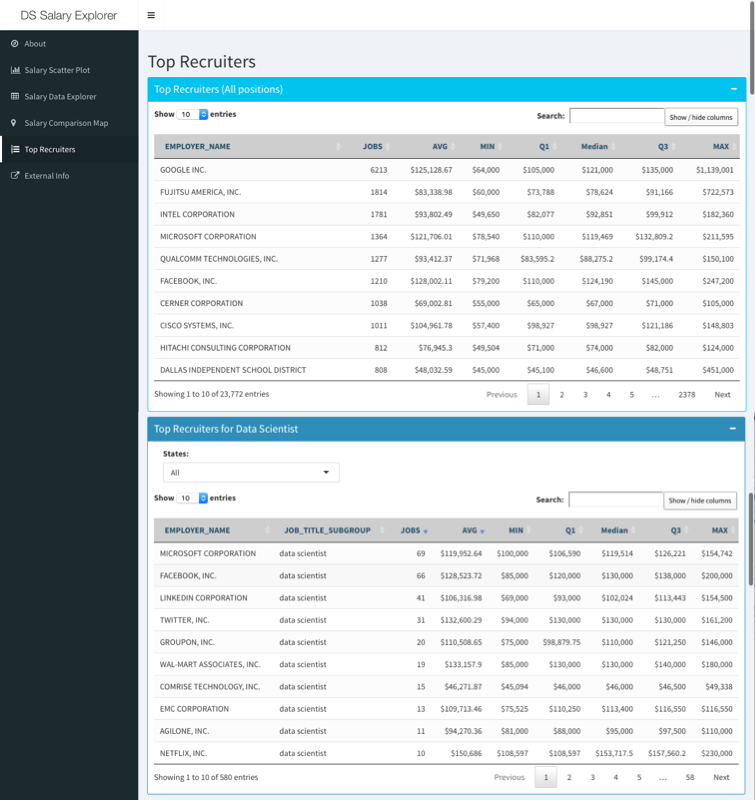Screen dimensions: 755x800
Task: Sort All positions table by Q1 column
Action: tap(544, 146)
